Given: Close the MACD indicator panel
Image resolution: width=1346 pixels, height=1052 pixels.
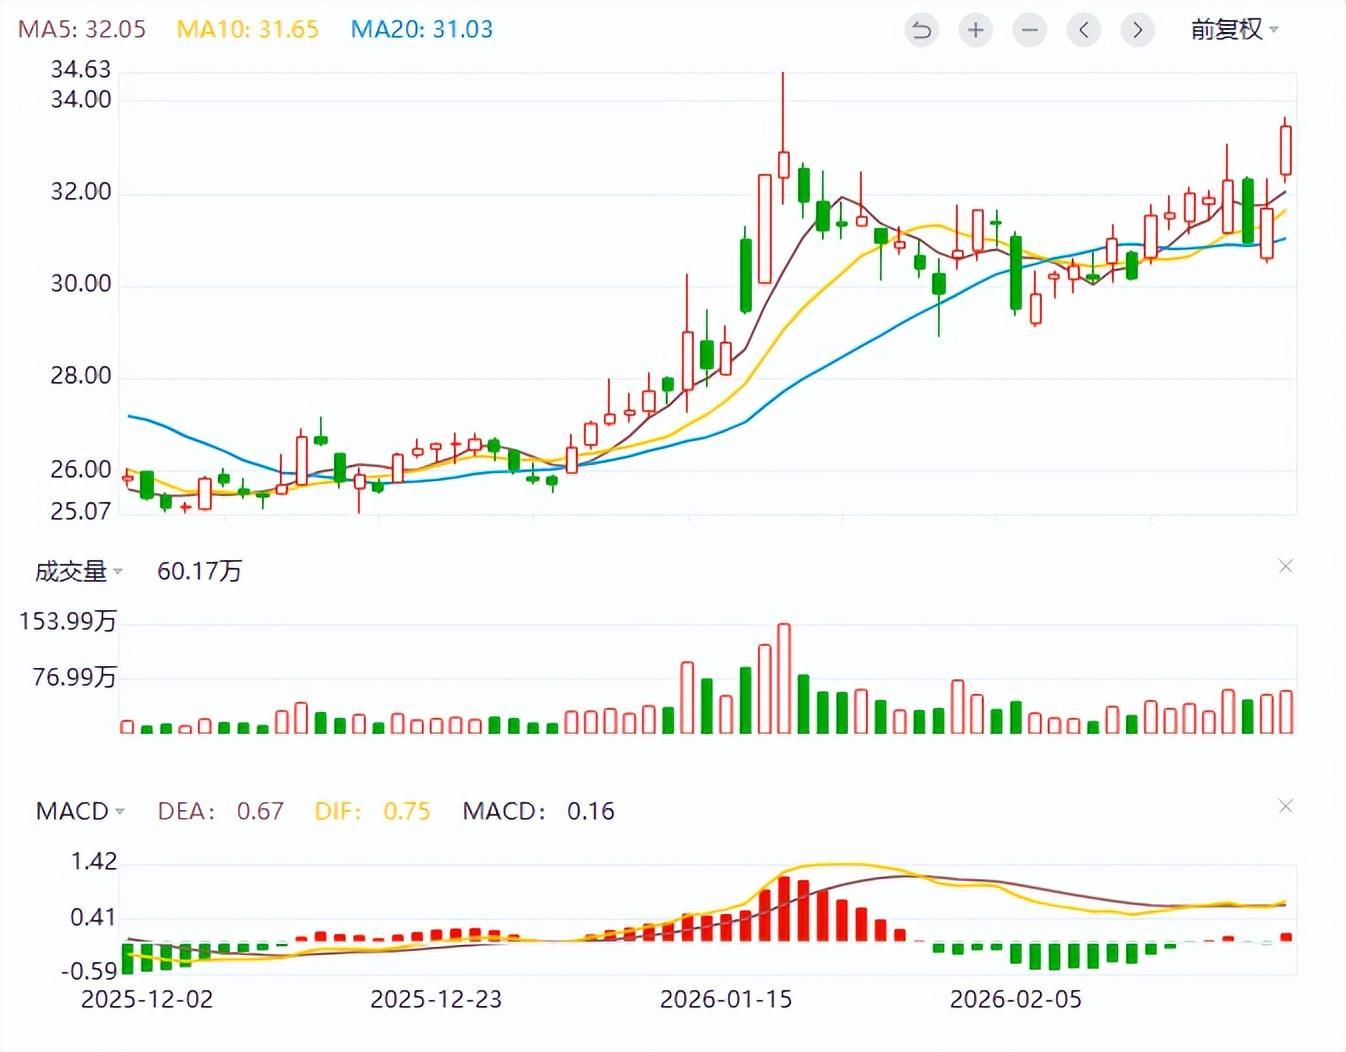Looking at the screenshot, I should pyautogui.click(x=1286, y=806).
